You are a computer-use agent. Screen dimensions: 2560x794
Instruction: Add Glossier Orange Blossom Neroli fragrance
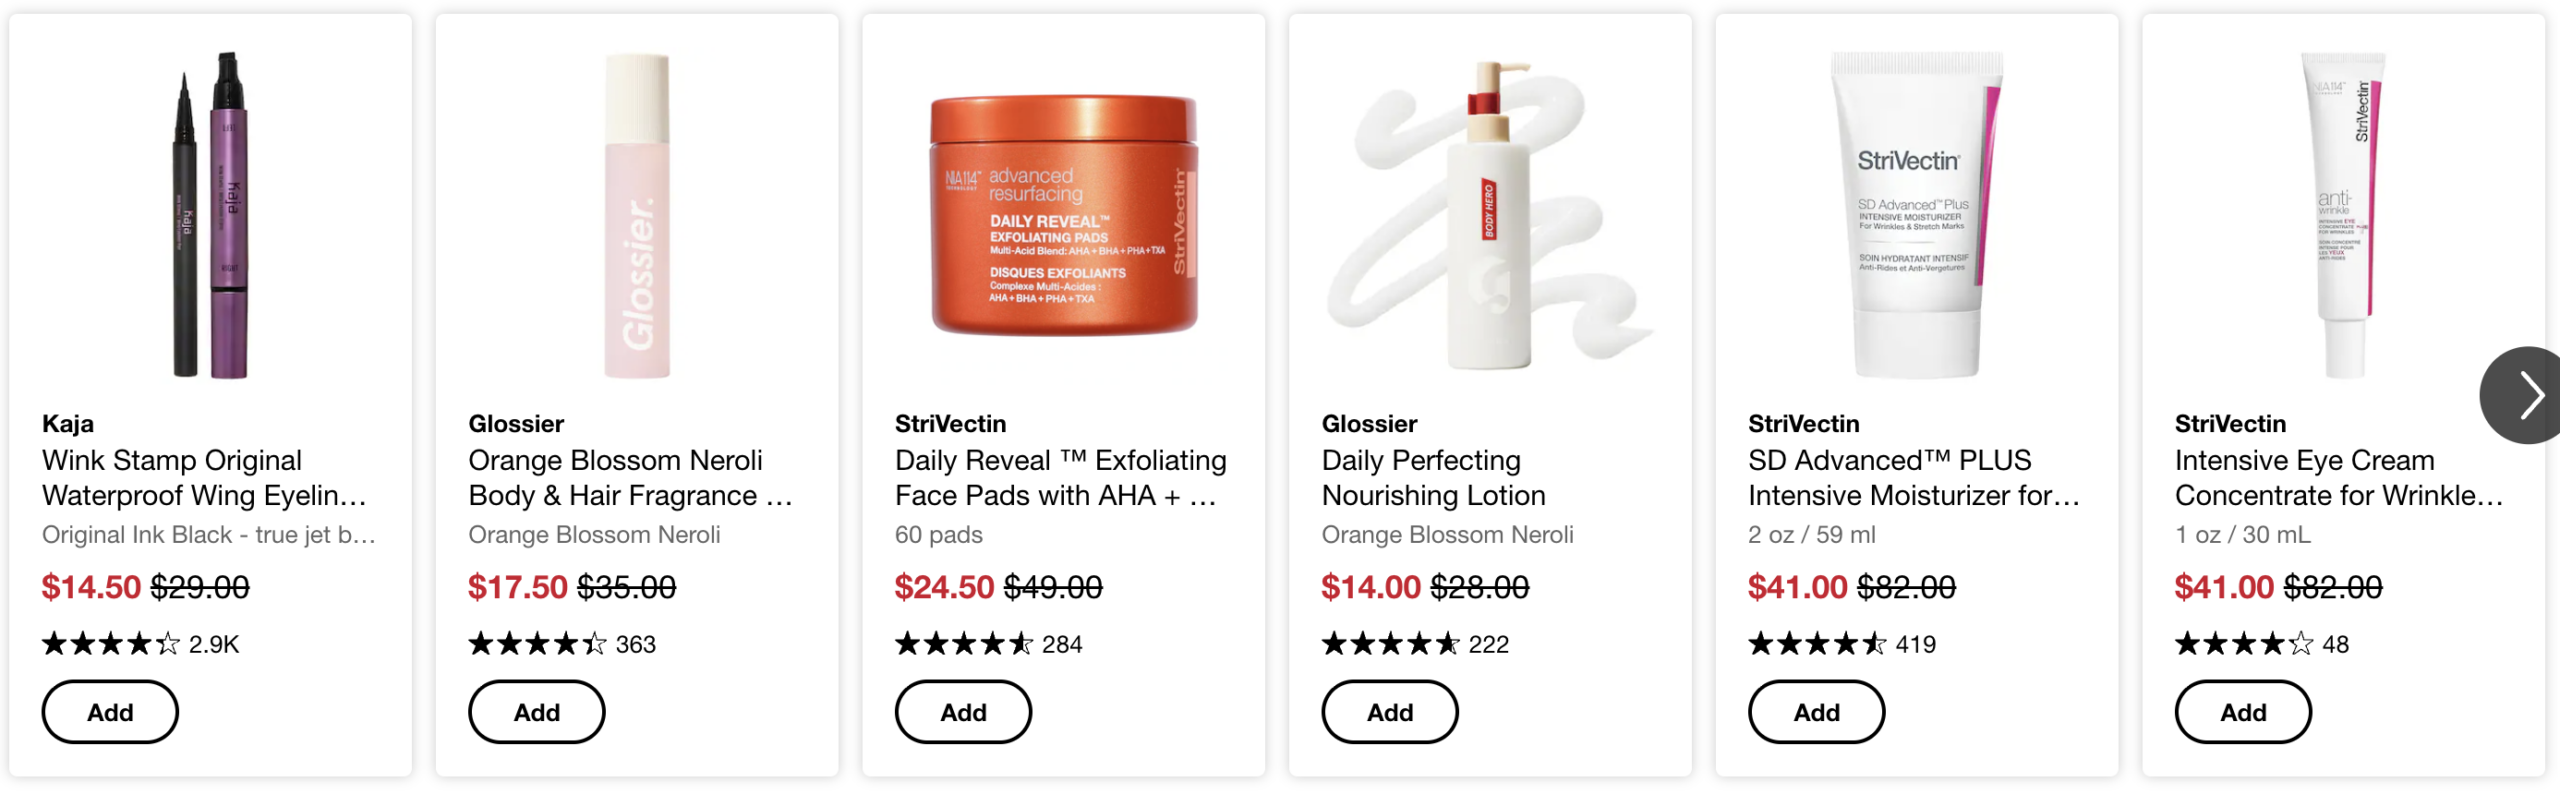[537, 712]
